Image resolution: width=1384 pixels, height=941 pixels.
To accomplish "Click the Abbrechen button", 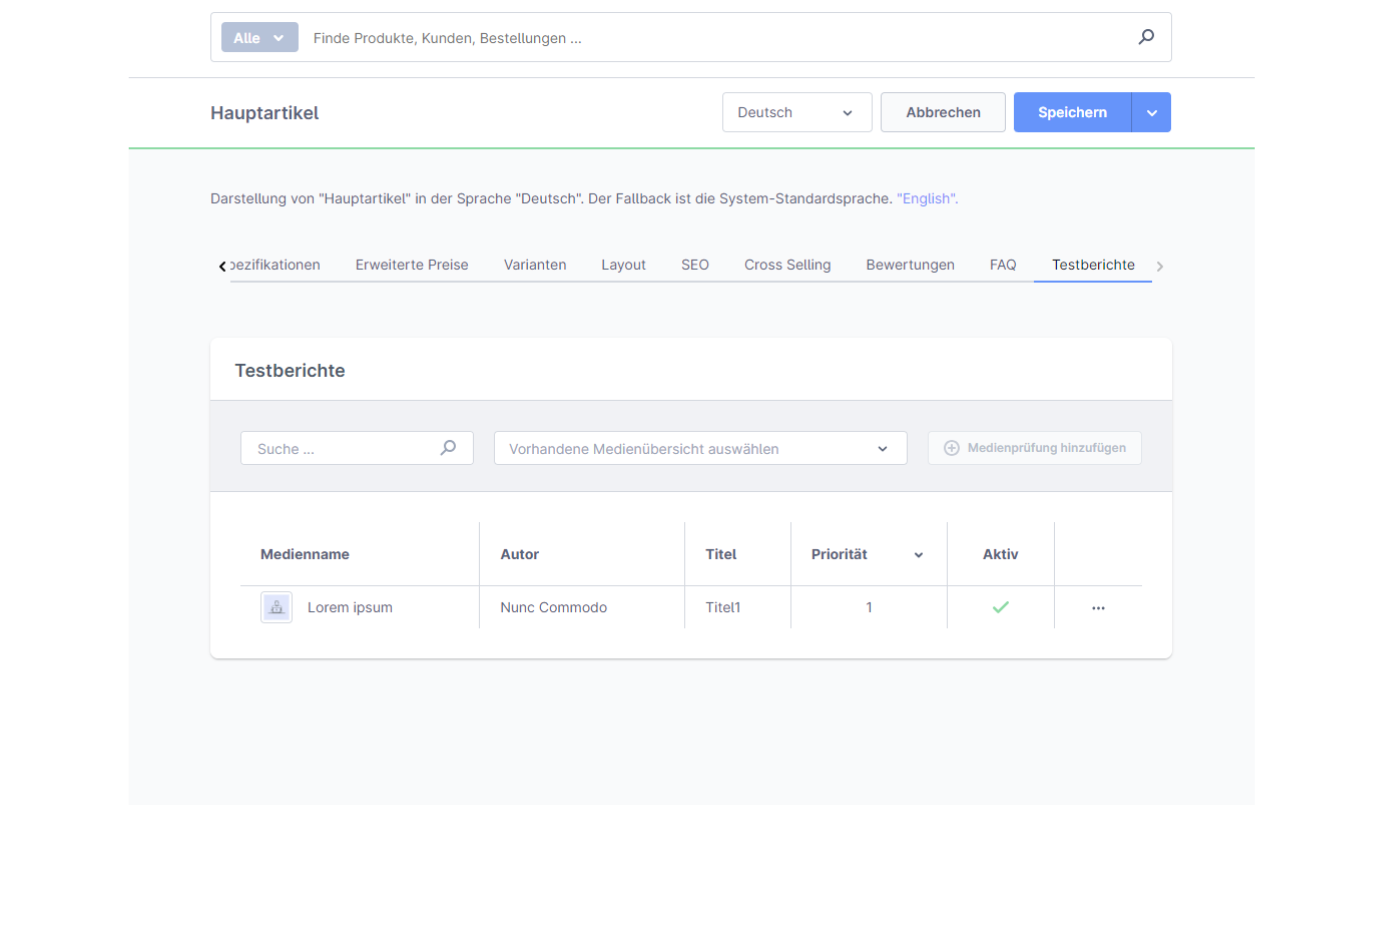I will tap(943, 112).
